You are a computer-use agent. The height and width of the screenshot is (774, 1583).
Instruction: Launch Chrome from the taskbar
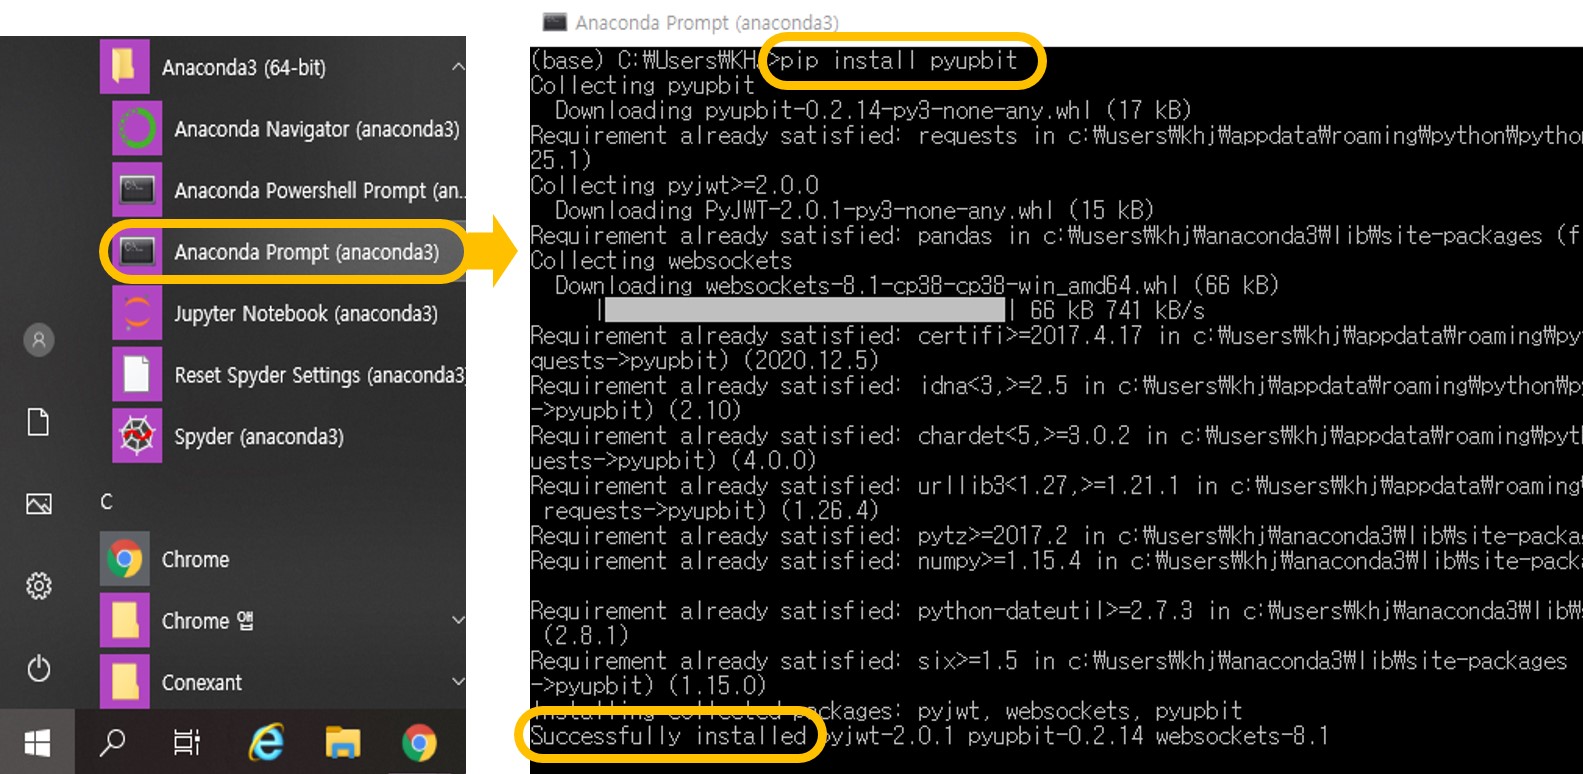[419, 743]
